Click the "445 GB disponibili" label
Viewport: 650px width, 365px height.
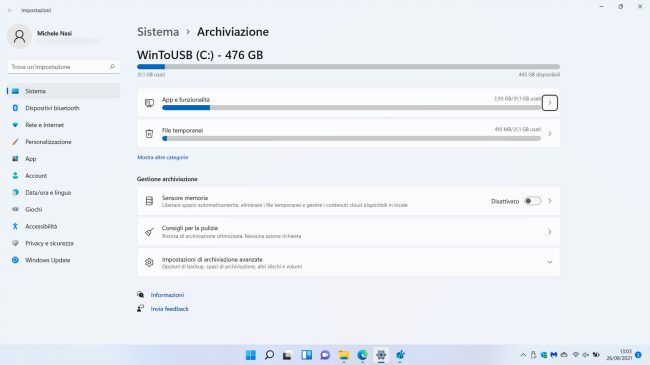pyautogui.click(x=539, y=75)
